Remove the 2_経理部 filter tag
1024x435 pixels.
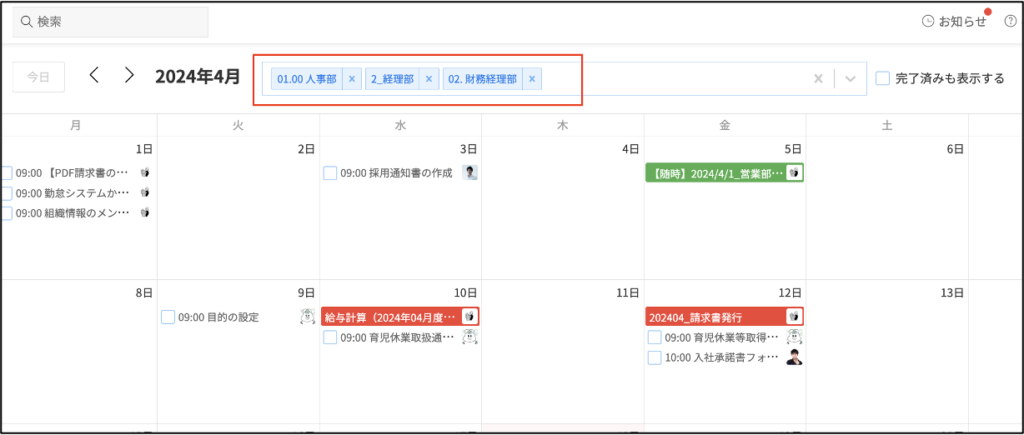click(429, 79)
